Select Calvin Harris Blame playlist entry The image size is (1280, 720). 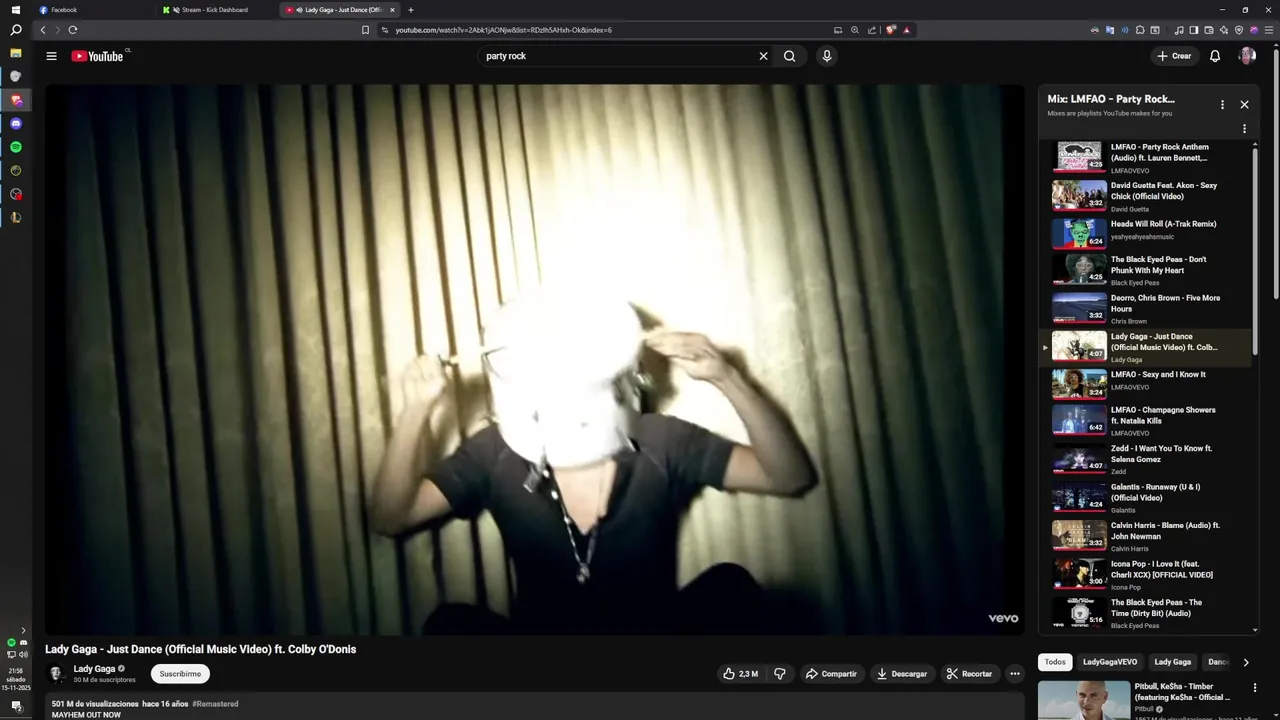click(1145, 535)
